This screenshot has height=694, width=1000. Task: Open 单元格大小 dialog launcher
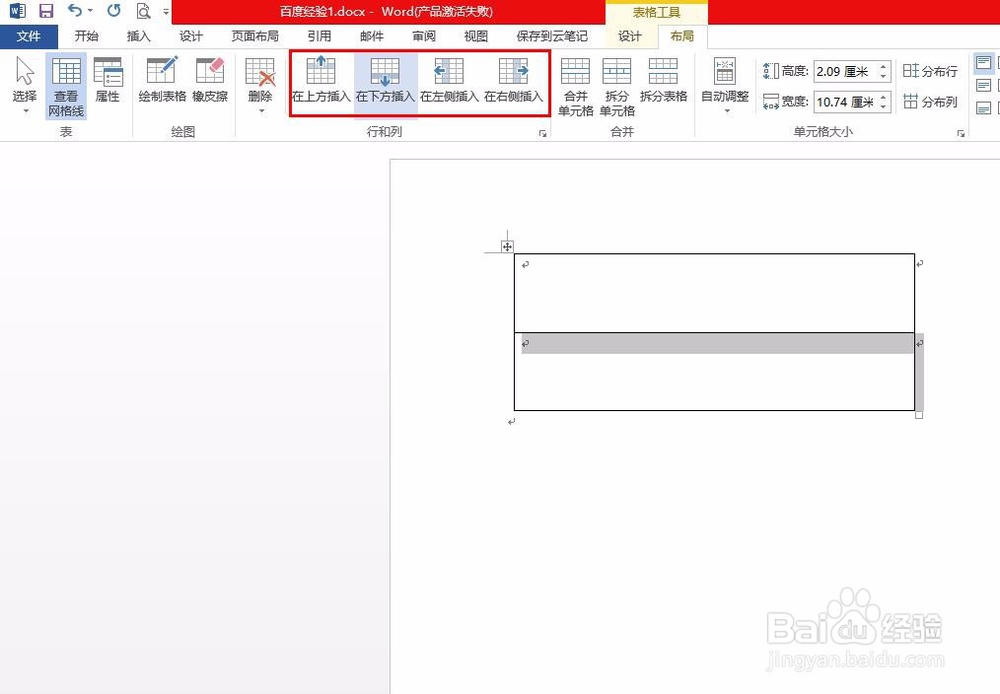pyautogui.click(x=960, y=133)
